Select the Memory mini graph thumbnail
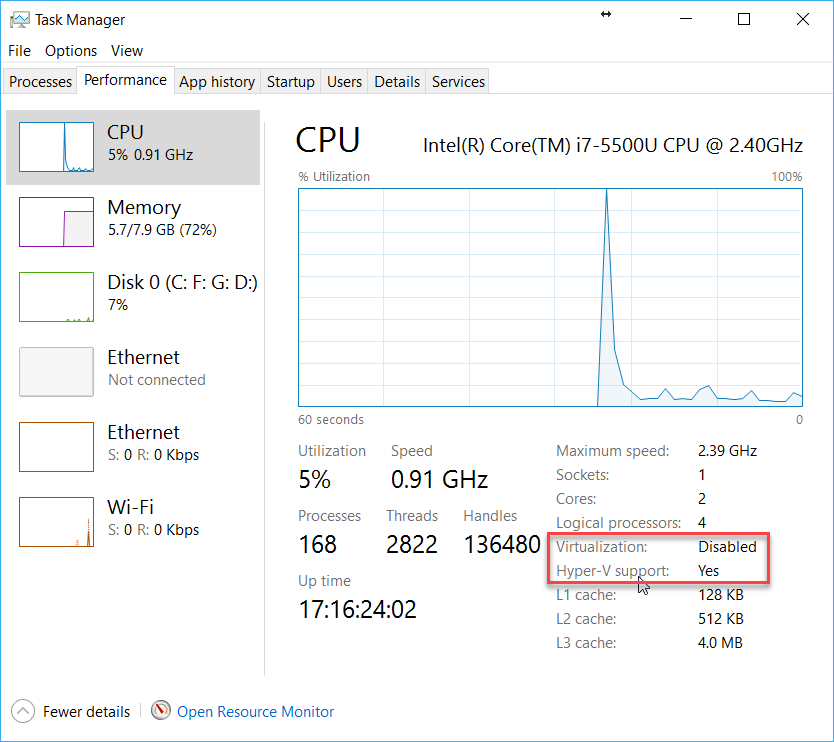The width and height of the screenshot is (834, 742). (x=56, y=222)
